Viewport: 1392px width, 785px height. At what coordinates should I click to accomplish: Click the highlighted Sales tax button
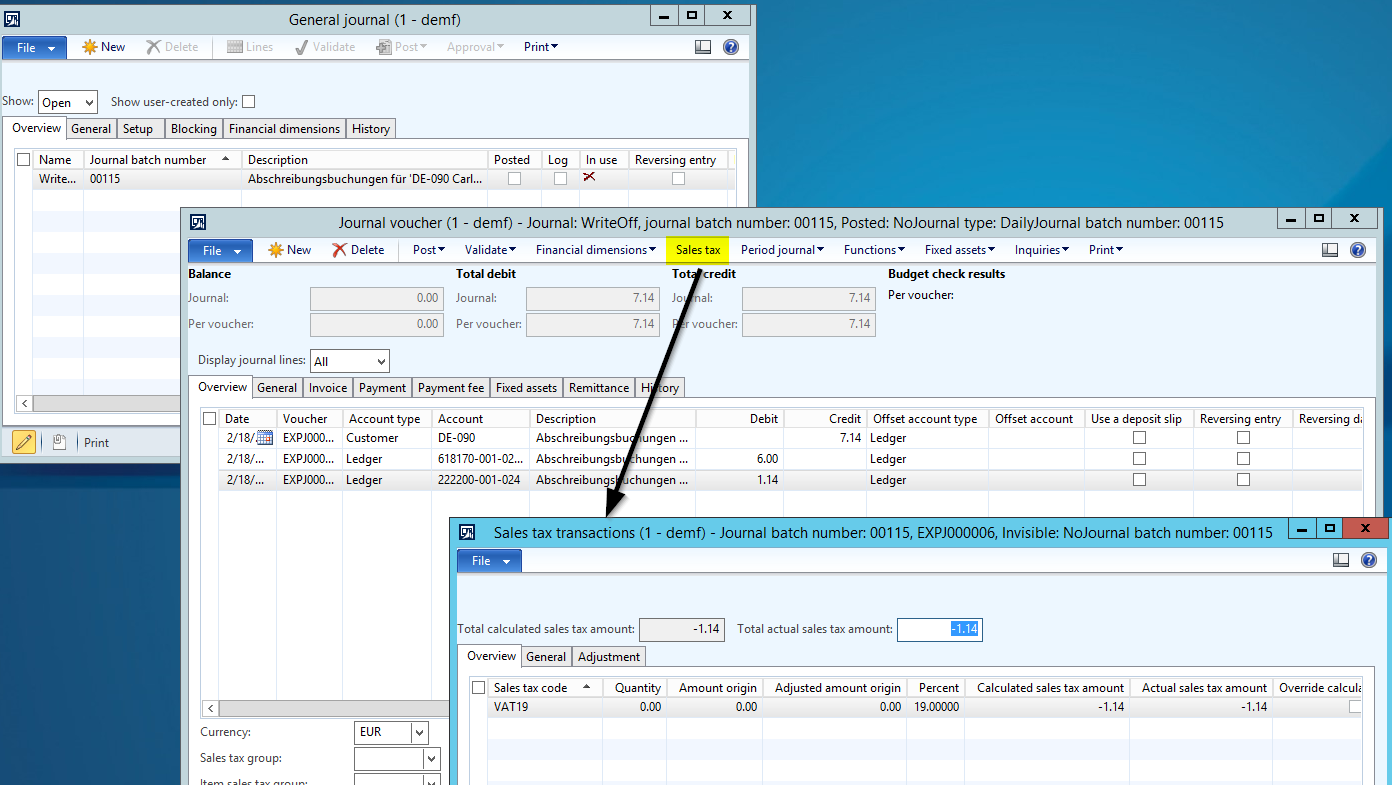(x=697, y=250)
